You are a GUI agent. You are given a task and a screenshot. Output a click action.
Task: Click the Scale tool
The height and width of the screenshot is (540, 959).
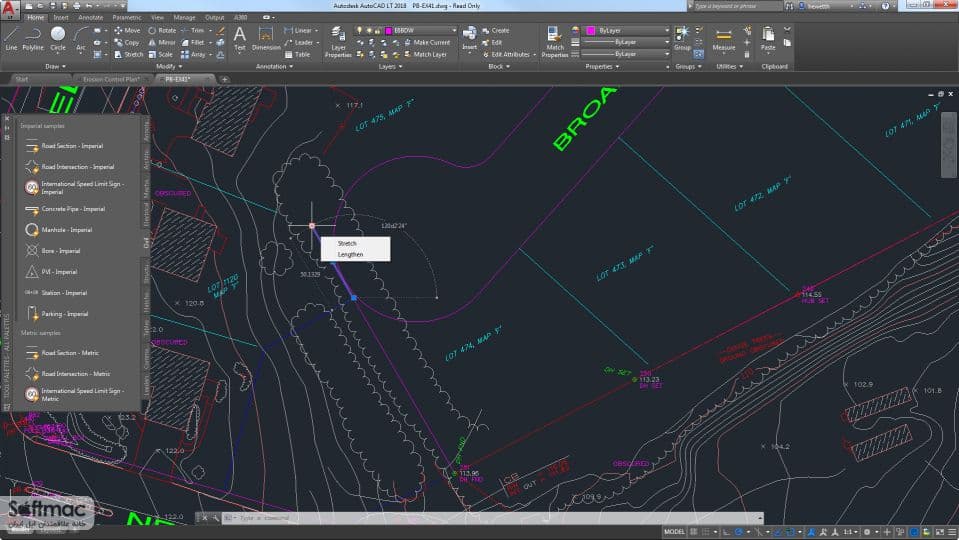(160, 54)
